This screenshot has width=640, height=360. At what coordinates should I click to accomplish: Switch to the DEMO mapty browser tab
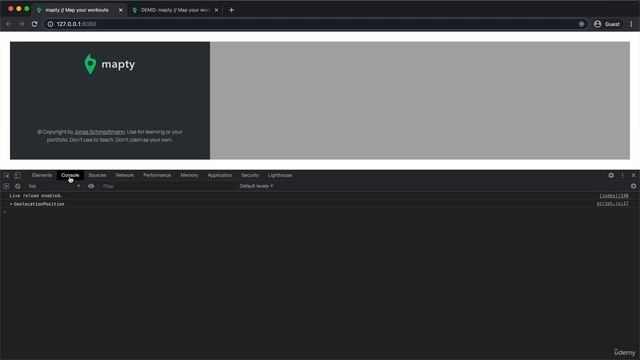coord(176,10)
